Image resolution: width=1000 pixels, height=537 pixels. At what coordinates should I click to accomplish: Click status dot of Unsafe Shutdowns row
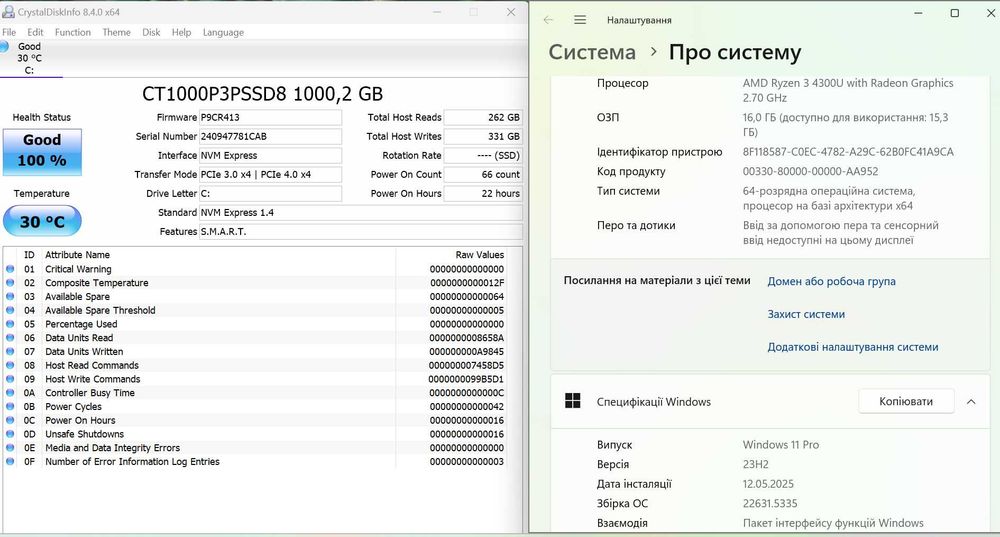coord(10,434)
